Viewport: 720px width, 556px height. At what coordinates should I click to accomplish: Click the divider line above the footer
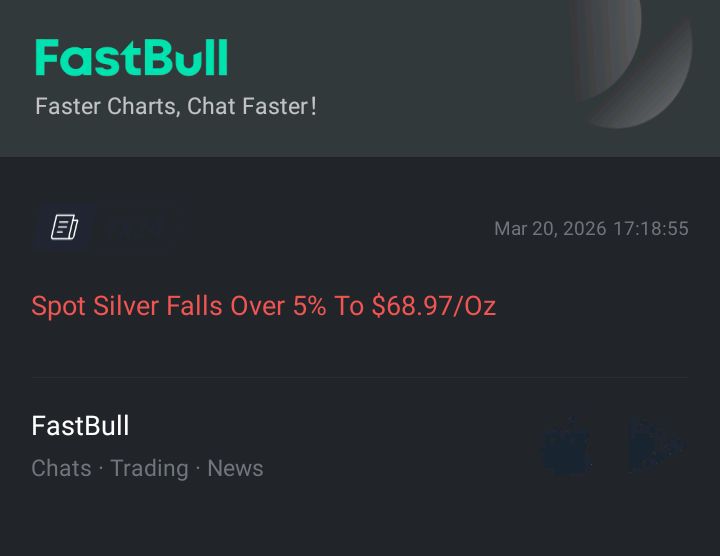click(x=358, y=378)
